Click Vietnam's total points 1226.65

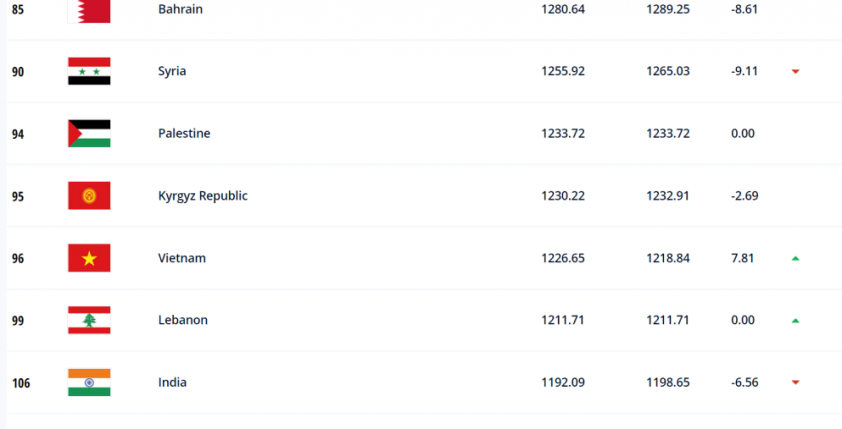(563, 258)
